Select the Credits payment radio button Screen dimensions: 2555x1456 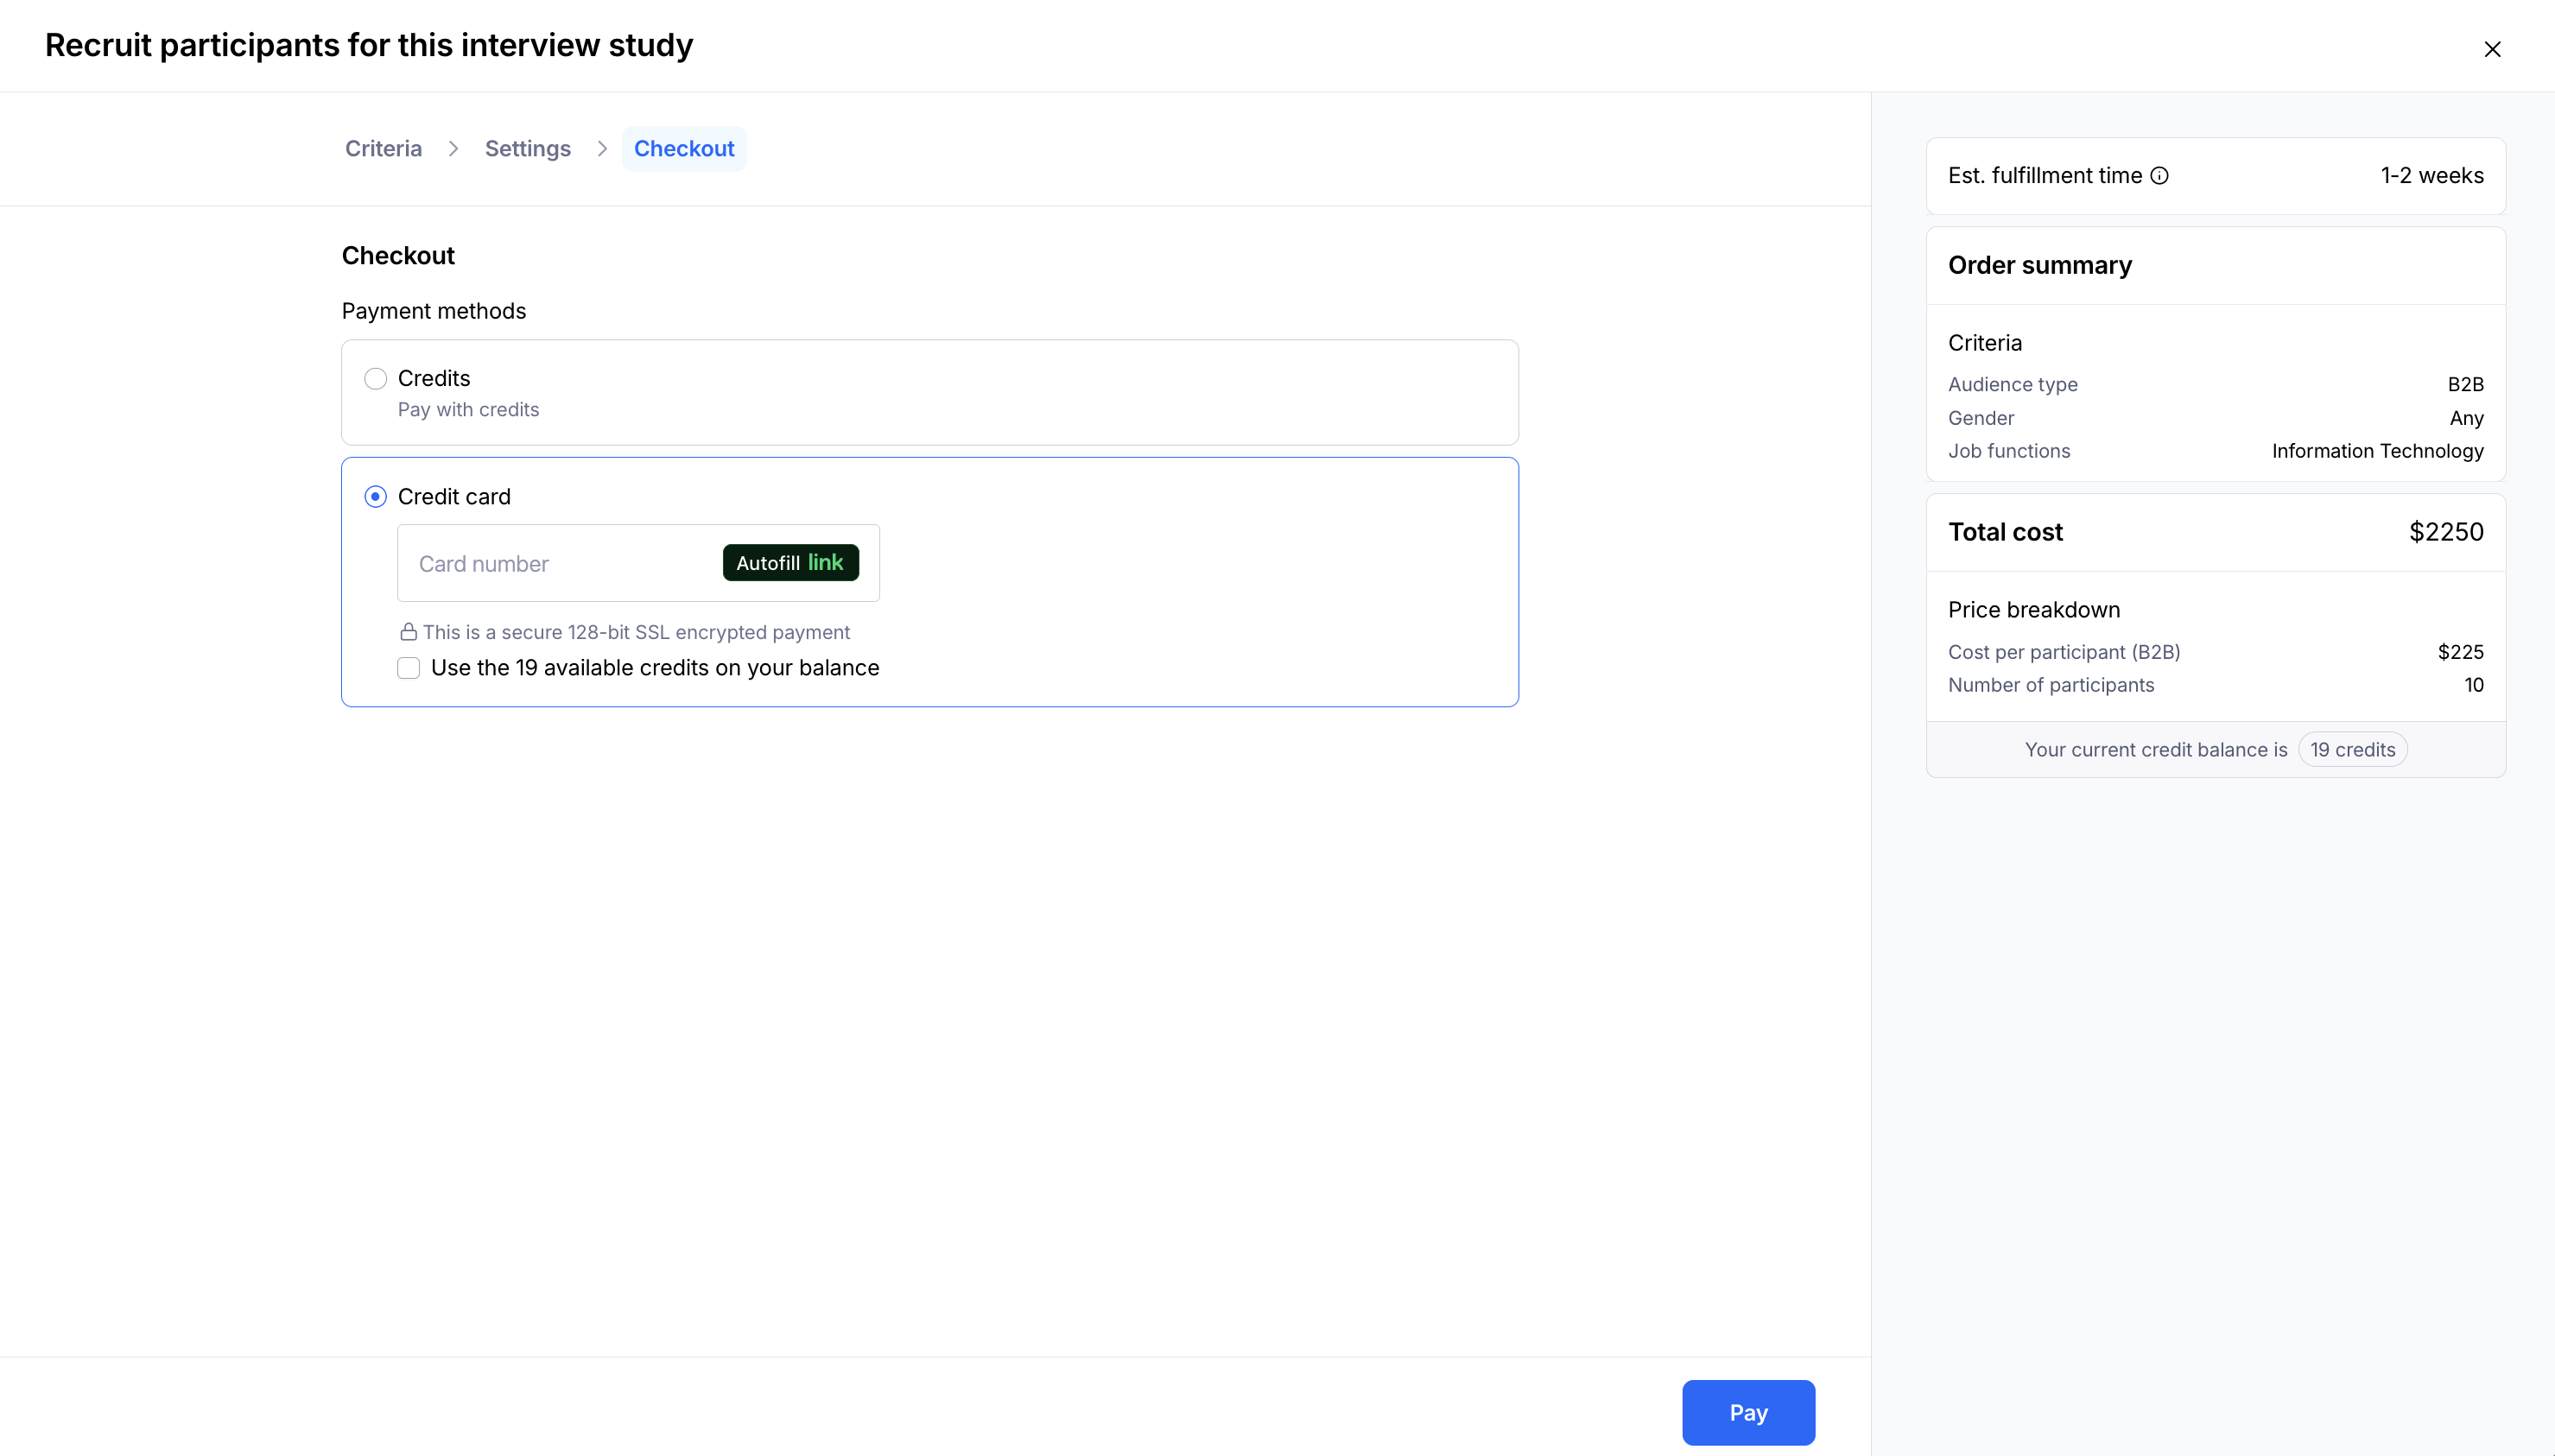coord(375,379)
